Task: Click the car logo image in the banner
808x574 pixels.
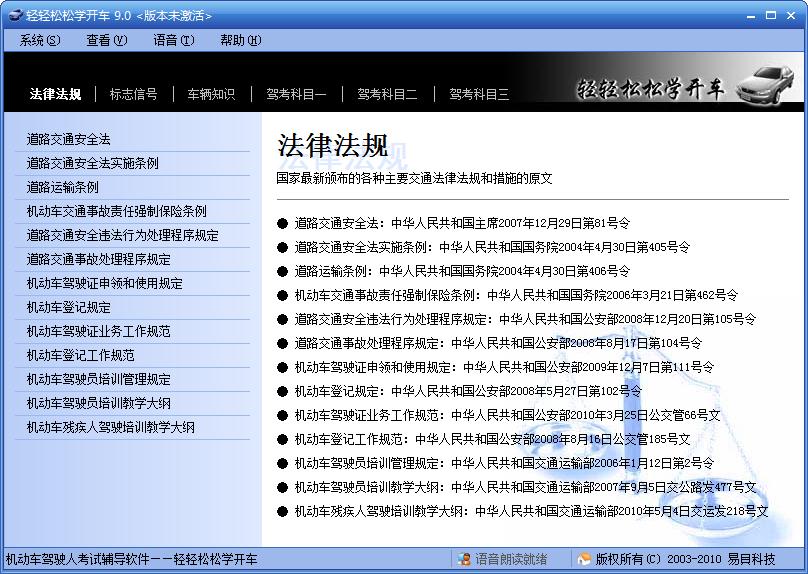Action: (766, 84)
